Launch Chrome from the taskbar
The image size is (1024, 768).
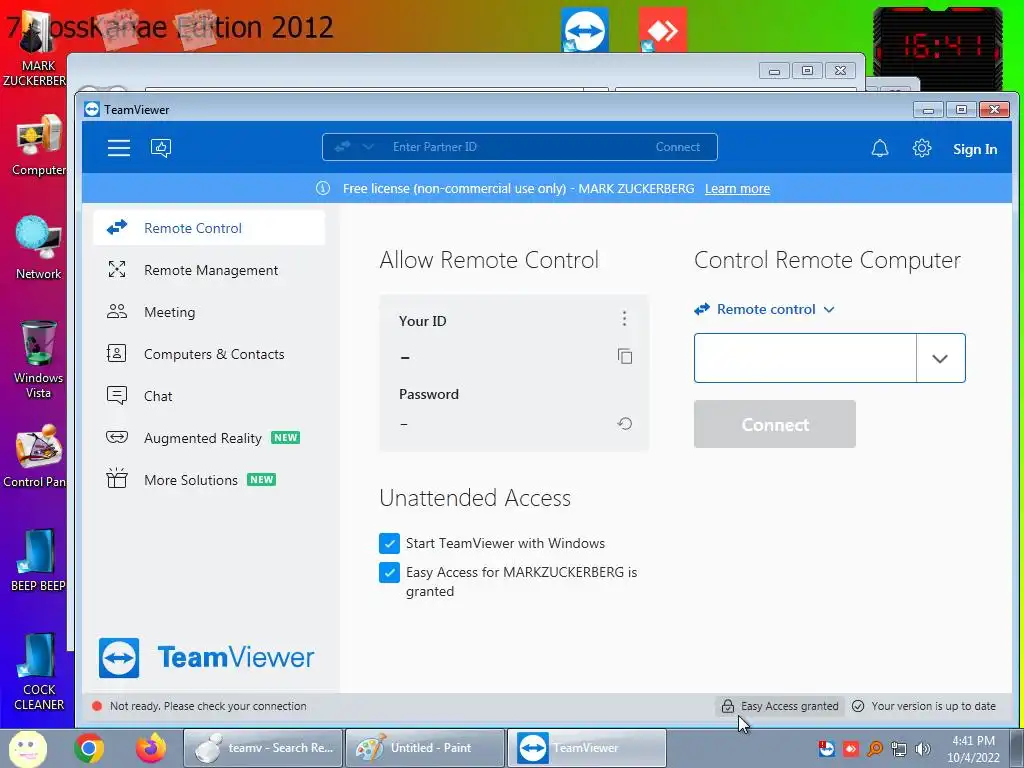[x=89, y=748]
